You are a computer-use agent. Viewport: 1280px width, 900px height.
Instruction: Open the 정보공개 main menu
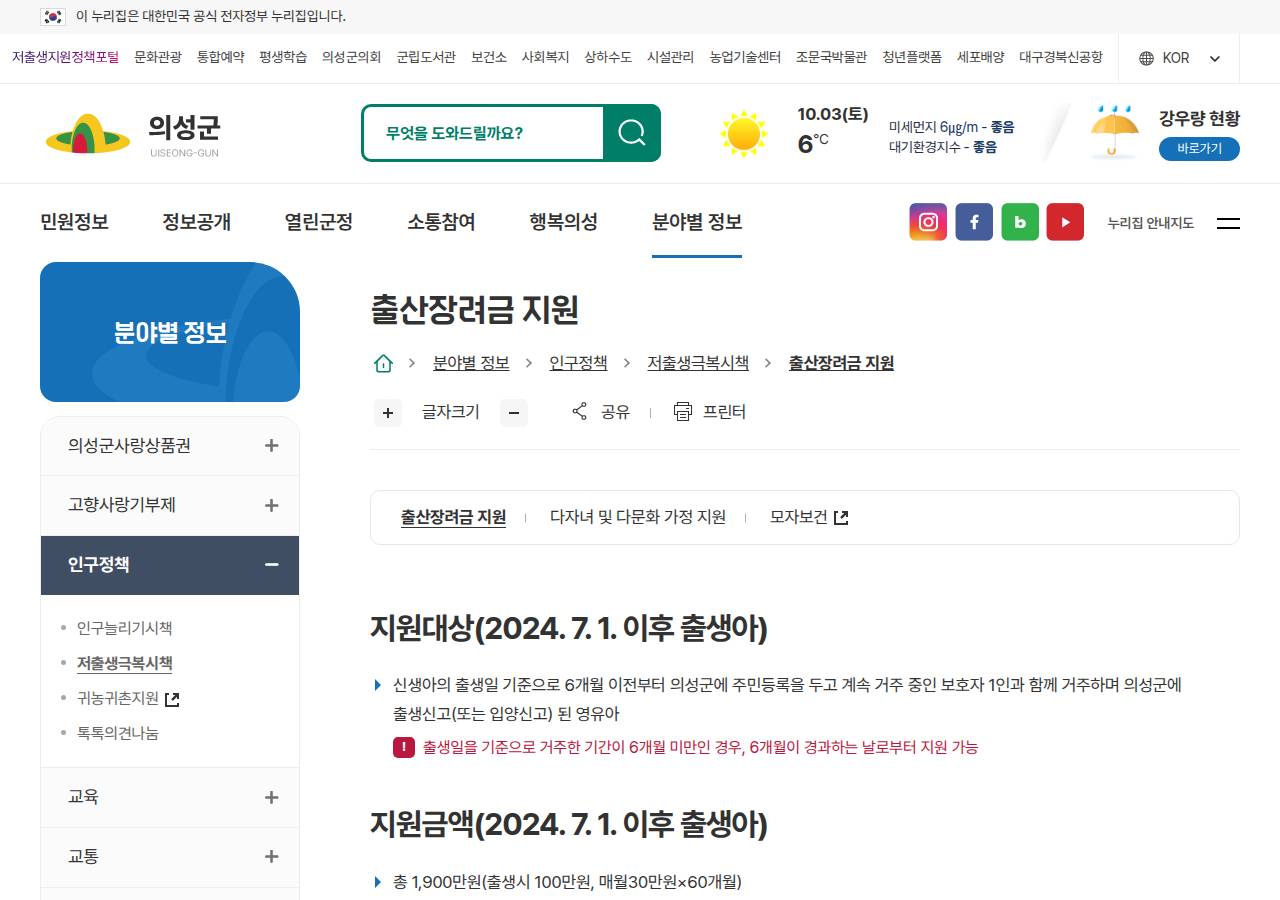coord(197,222)
